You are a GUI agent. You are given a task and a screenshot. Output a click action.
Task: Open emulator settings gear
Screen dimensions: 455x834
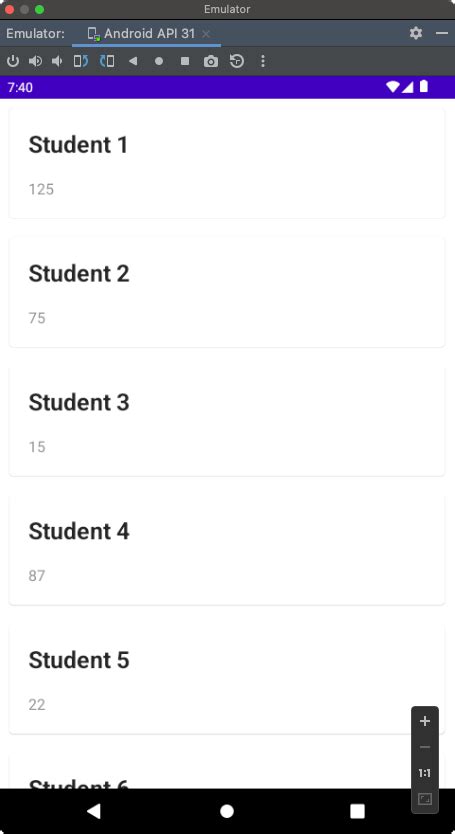pos(416,33)
